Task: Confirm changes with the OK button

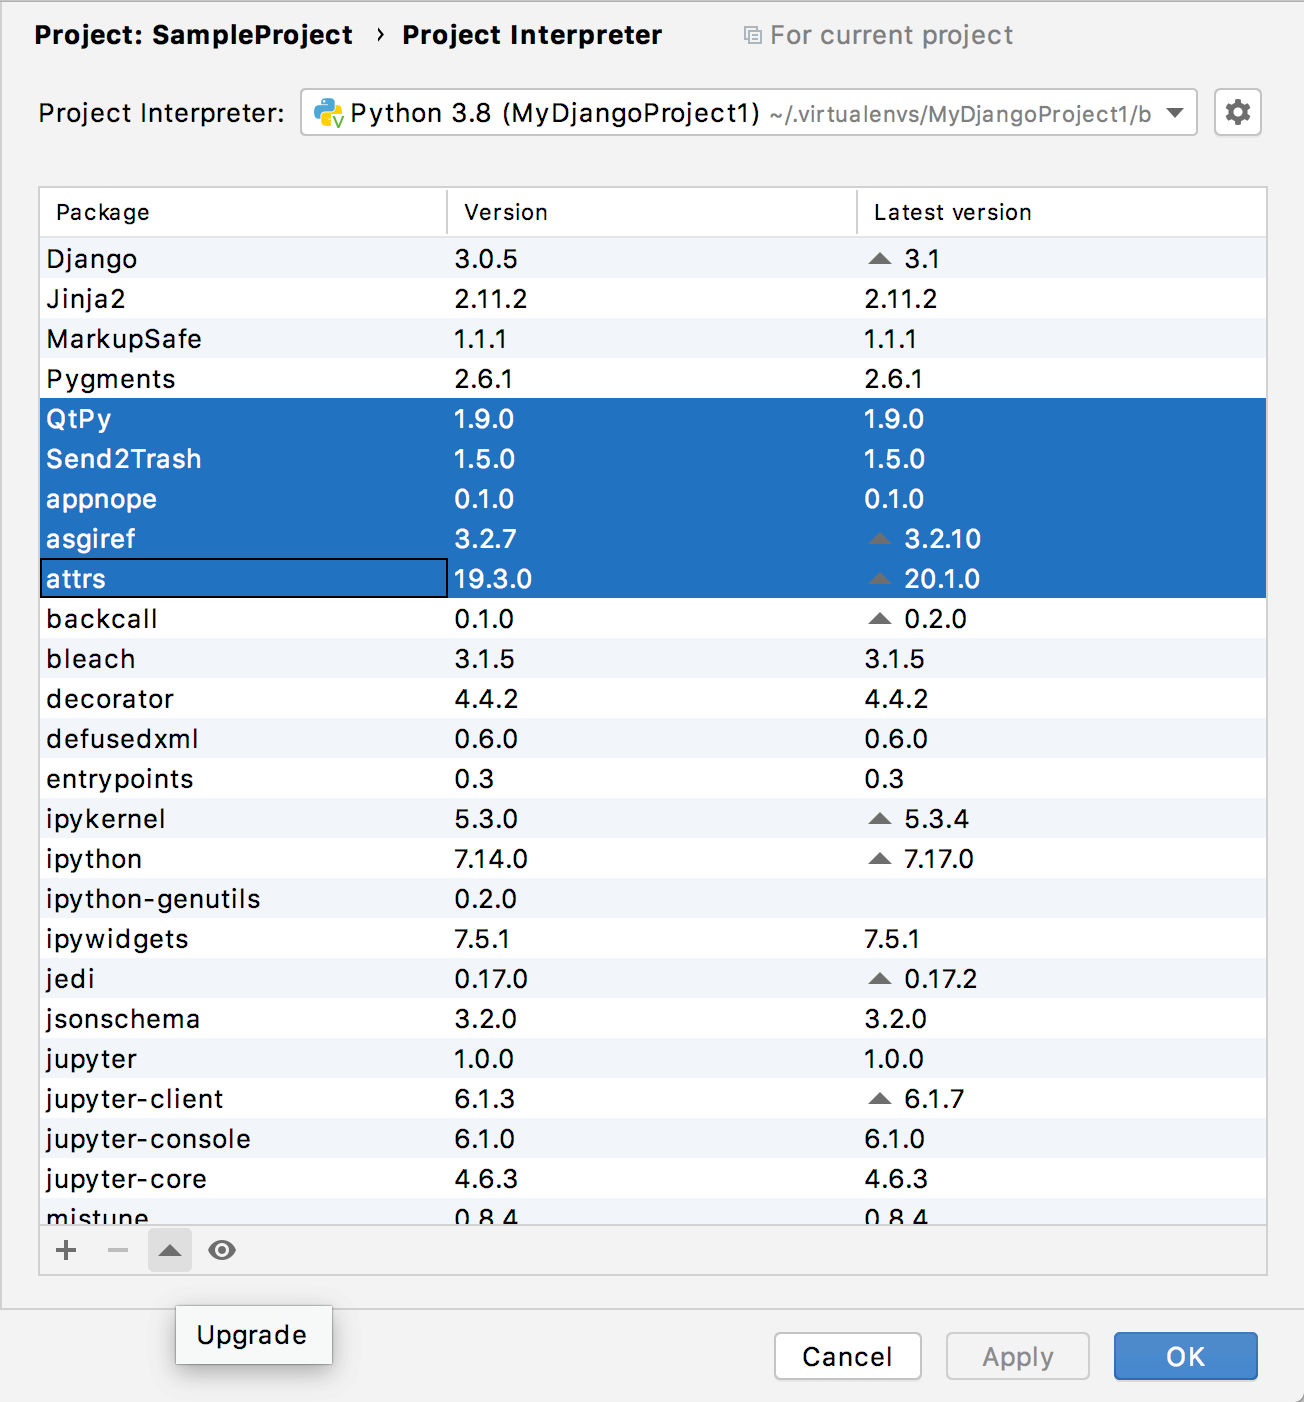Action: coord(1185,1356)
